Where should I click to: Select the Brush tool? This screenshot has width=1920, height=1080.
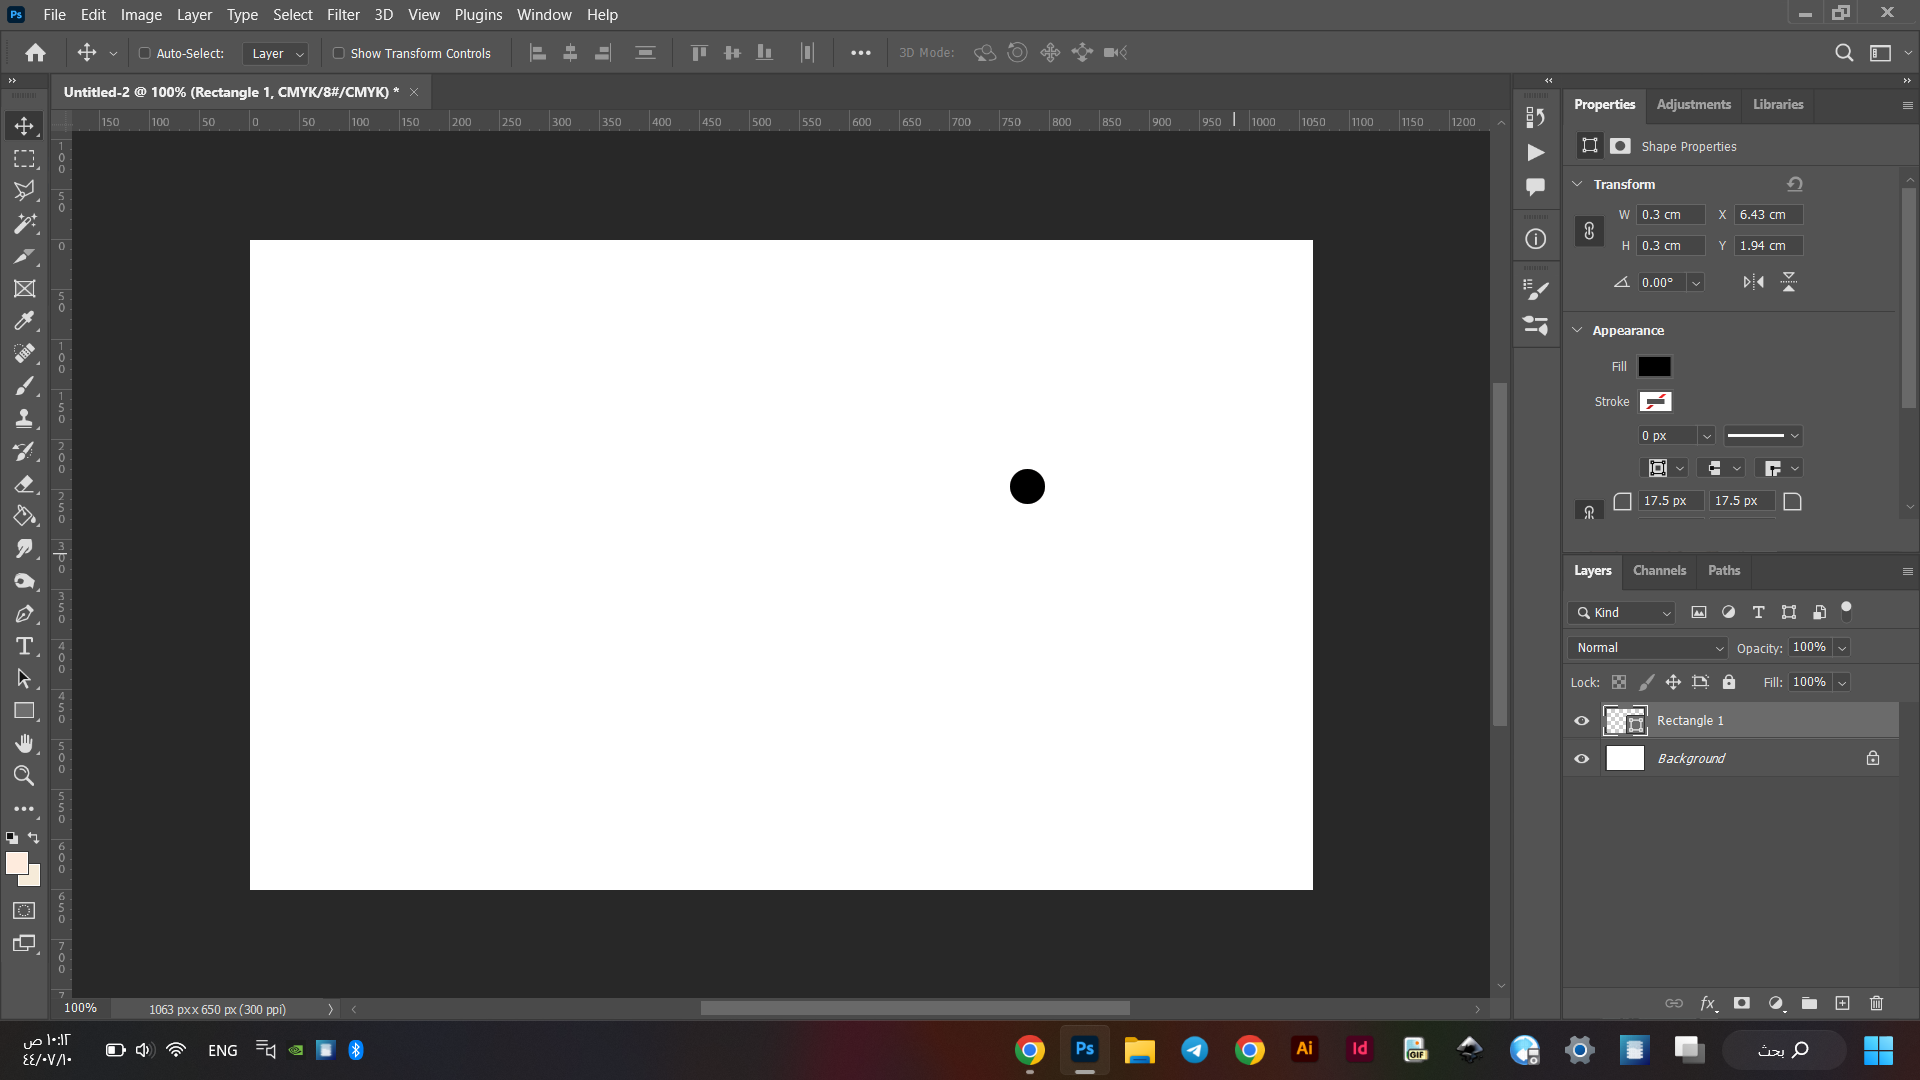(x=24, y=386)
